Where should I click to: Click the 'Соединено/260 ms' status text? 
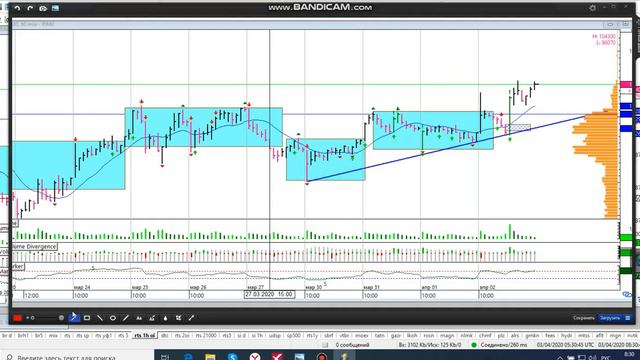click(504, 345)
